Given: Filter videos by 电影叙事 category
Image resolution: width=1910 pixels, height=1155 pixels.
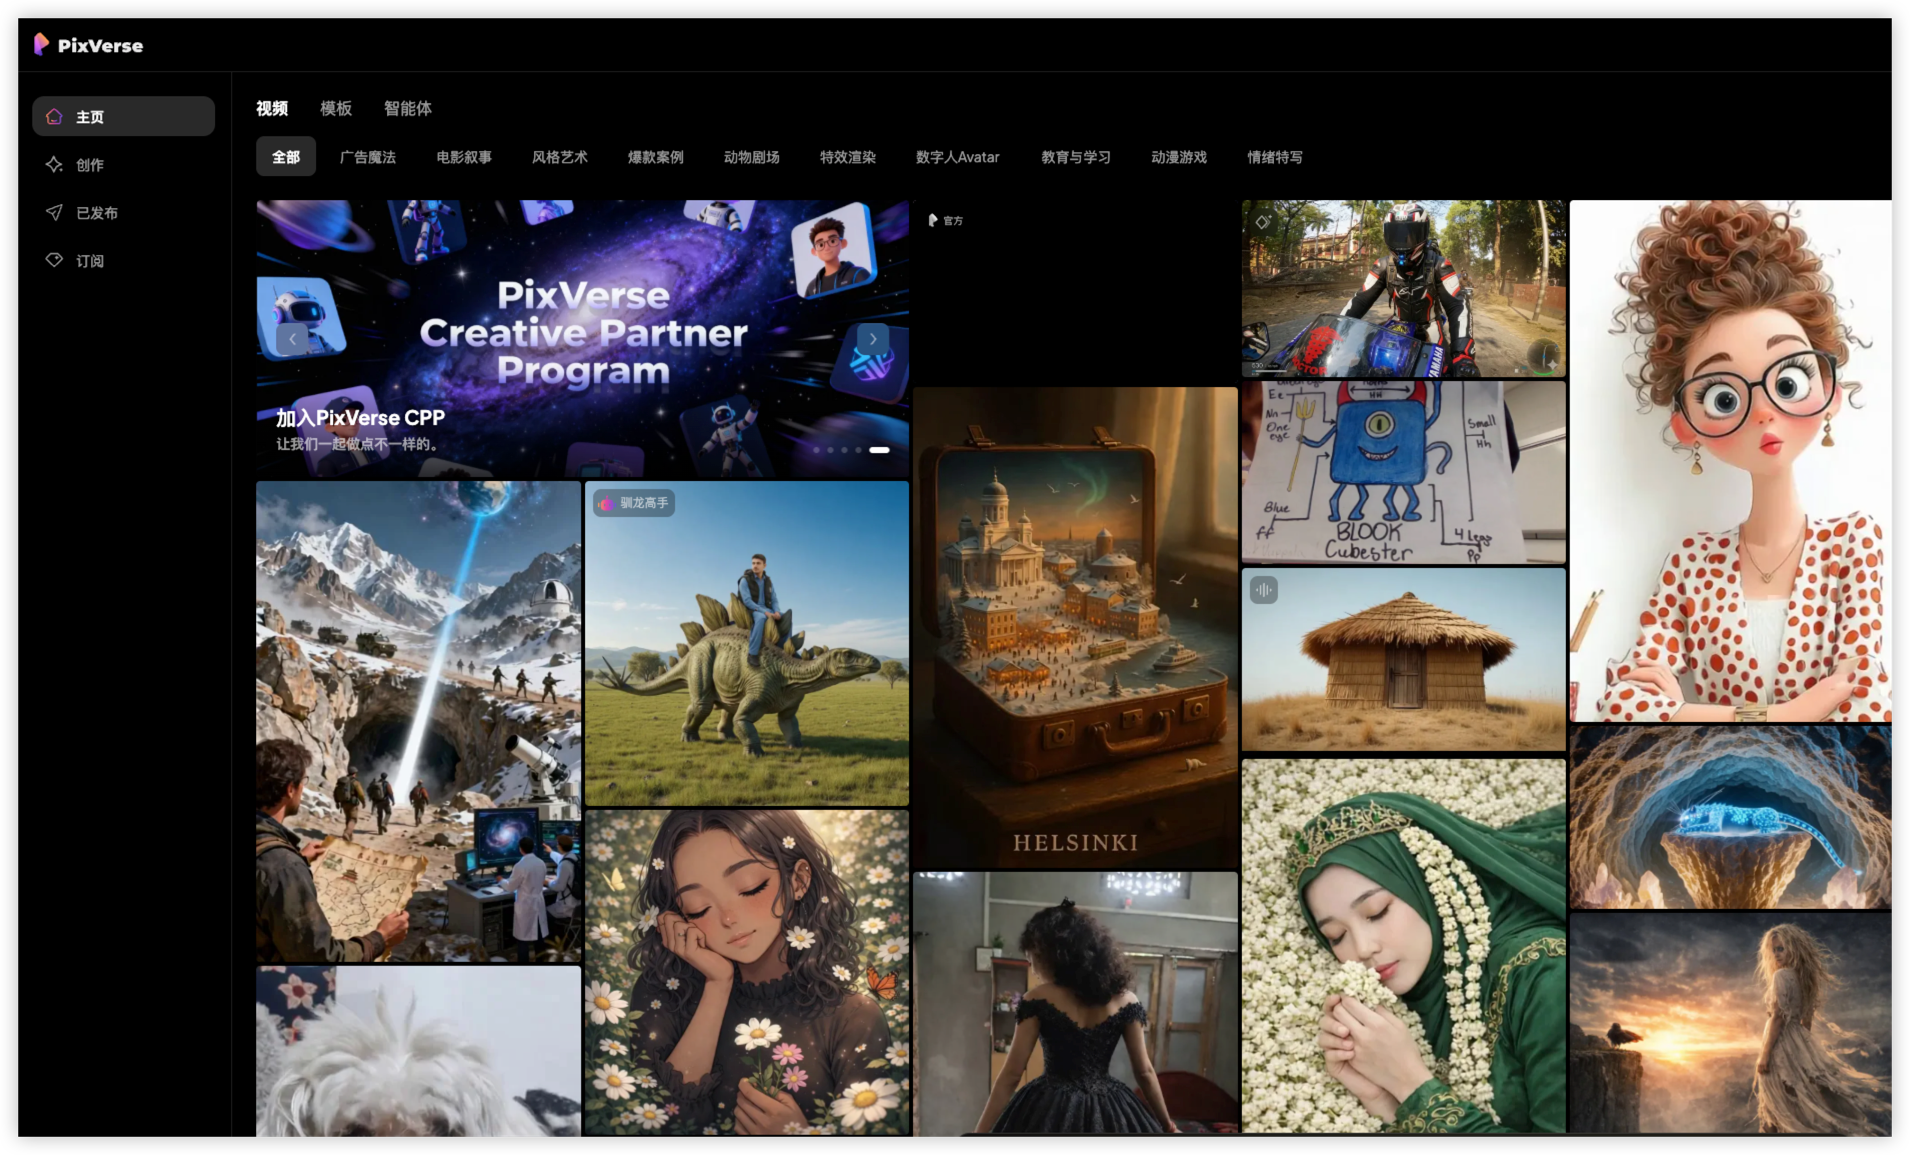Looking at the screenshot, I should point(463,157).
